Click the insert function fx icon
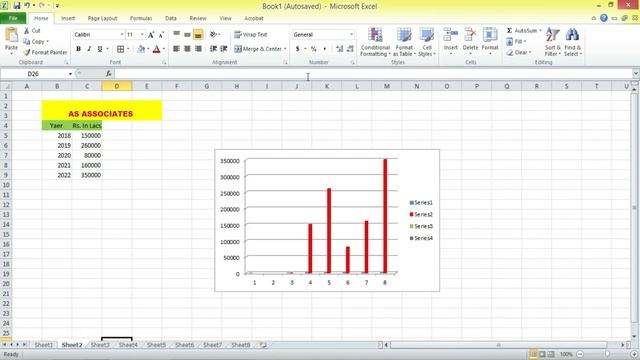Screen dimensions: 640x360 click(x=109, y=74)
